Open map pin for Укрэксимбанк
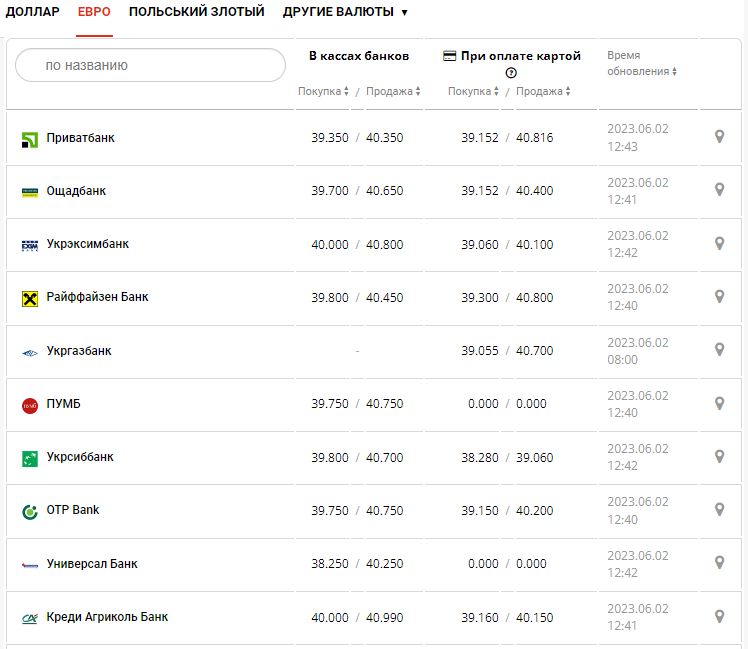Image resolution: width=748 pixels, height=649 pixels. pyautogui.click(x=719, y=243)
